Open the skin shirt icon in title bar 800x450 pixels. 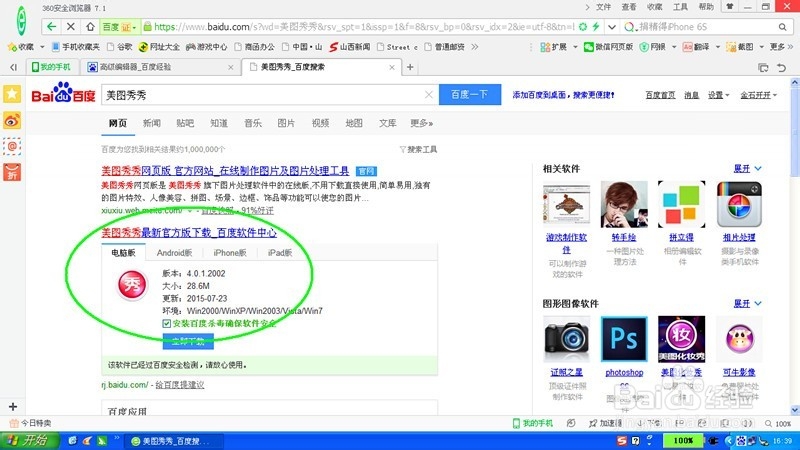(x=730, y=7)
